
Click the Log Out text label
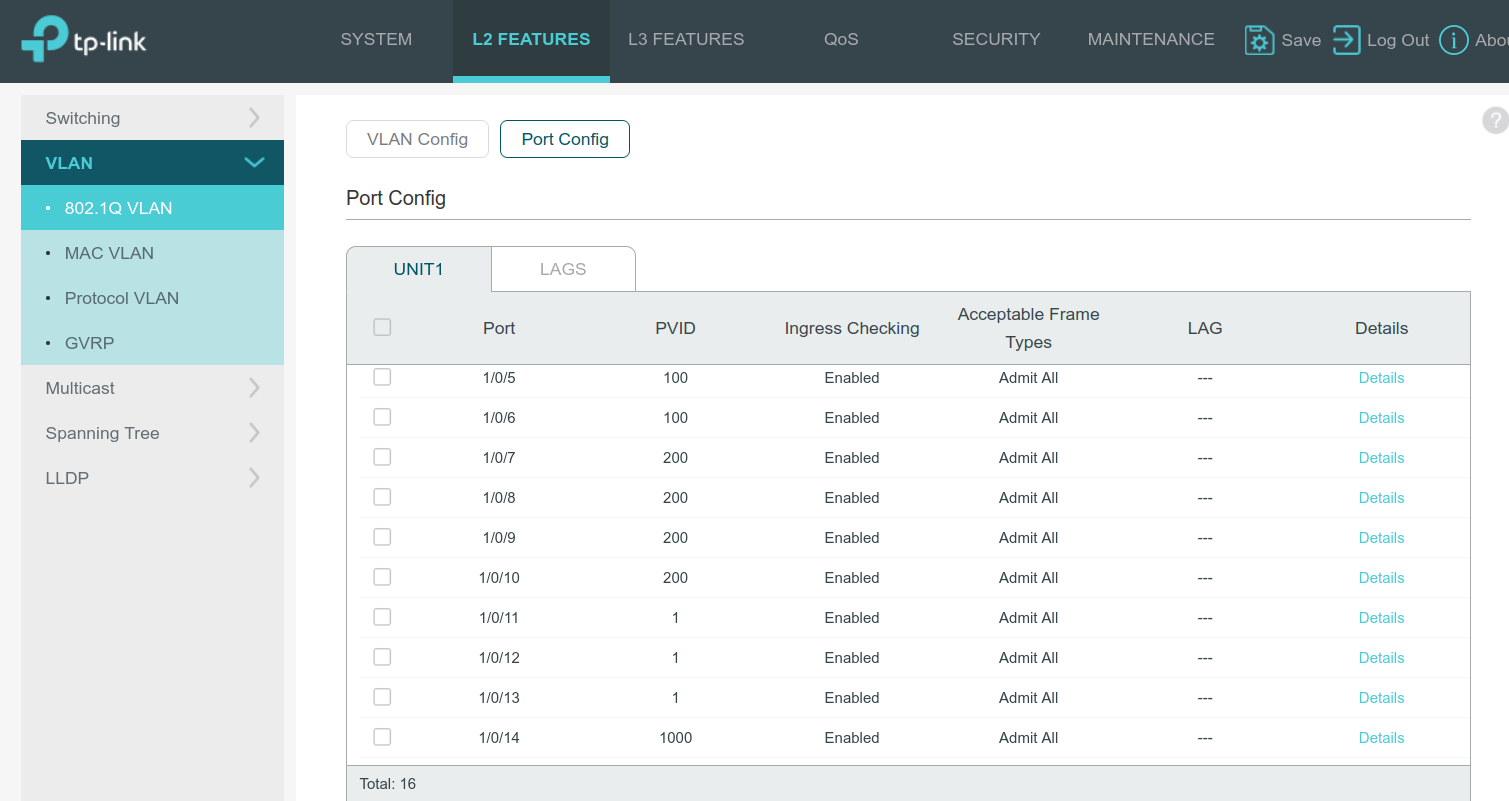point(1398,40)
